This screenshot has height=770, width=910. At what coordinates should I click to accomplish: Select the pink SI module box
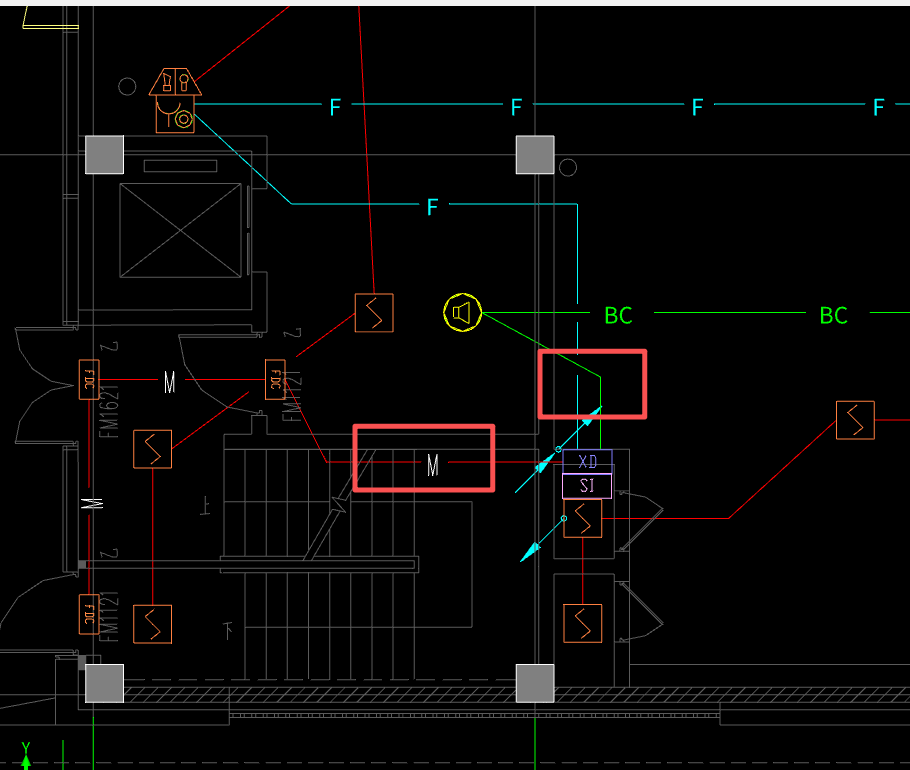(x=587, y=486)
